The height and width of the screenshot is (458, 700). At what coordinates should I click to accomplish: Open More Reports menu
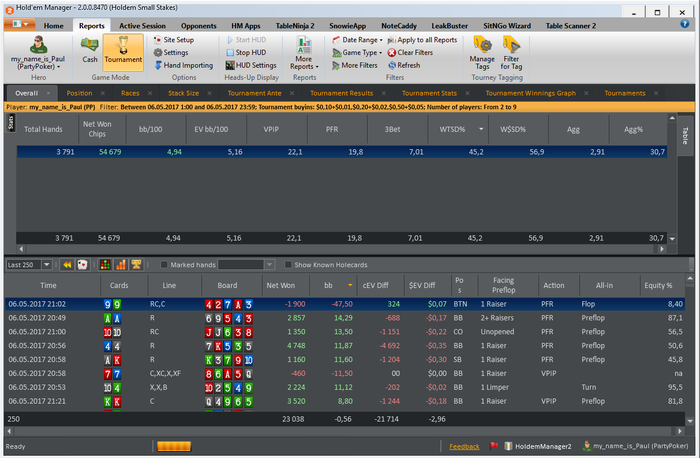click(304, 53)
